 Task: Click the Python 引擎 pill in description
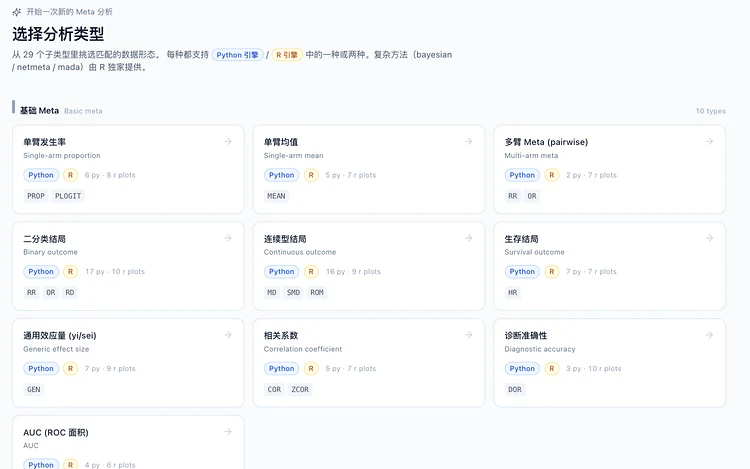(237, 55)
